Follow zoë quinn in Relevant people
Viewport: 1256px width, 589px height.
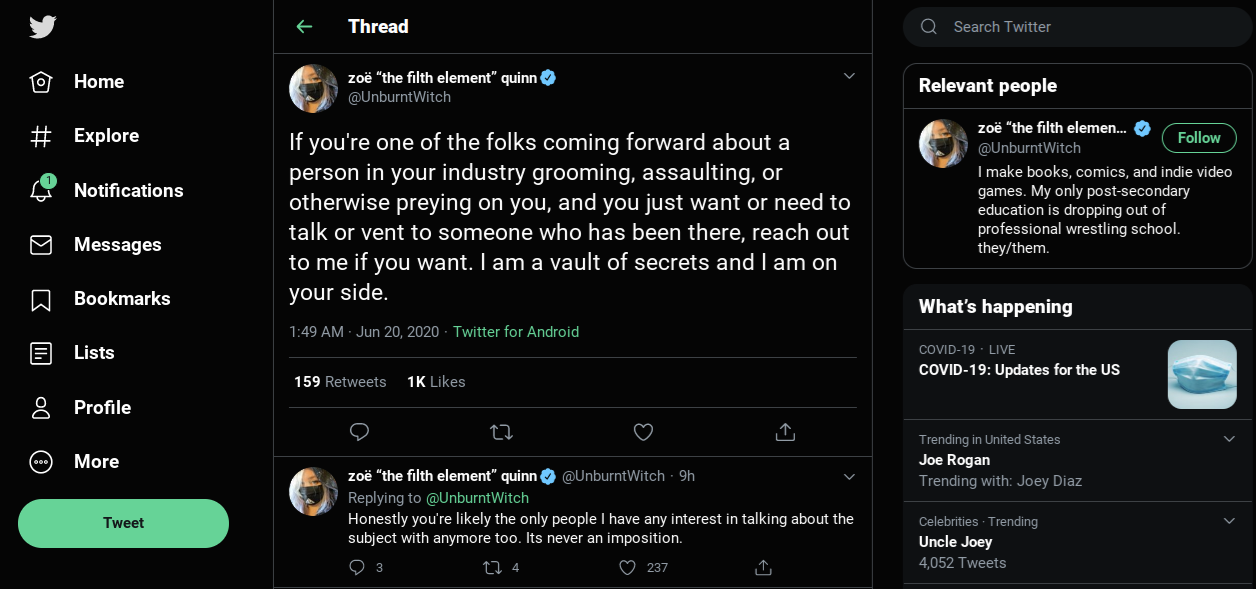click(1199, 138)
